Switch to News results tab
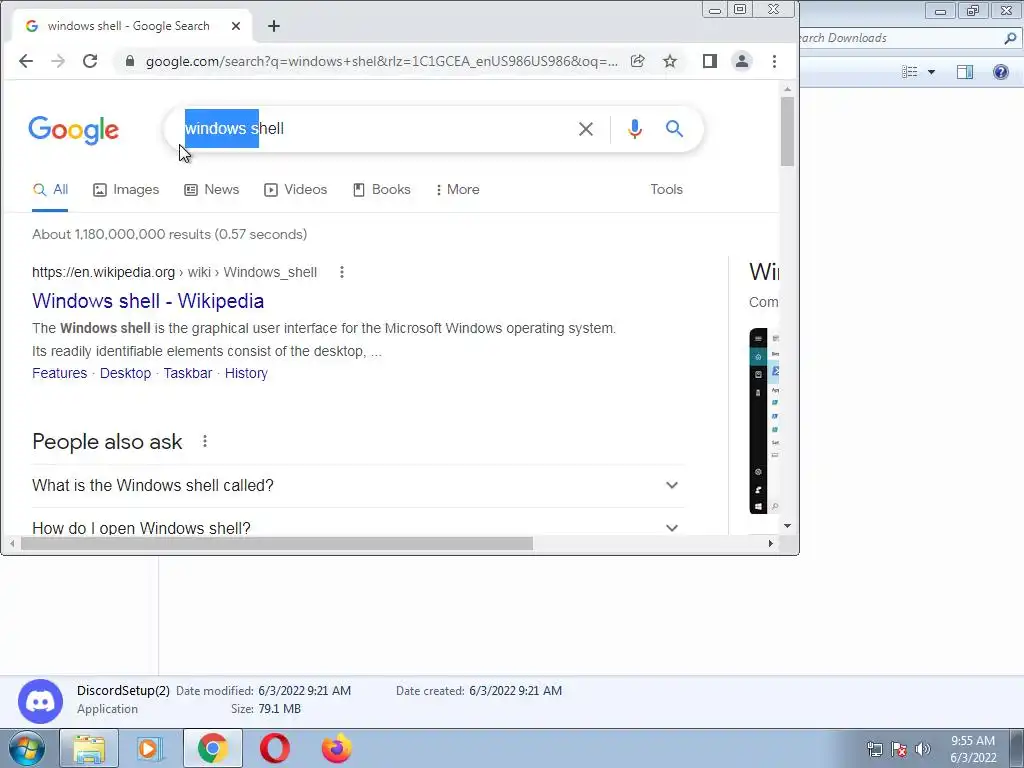The image size is (1024, 768). (x=212, y=189)
